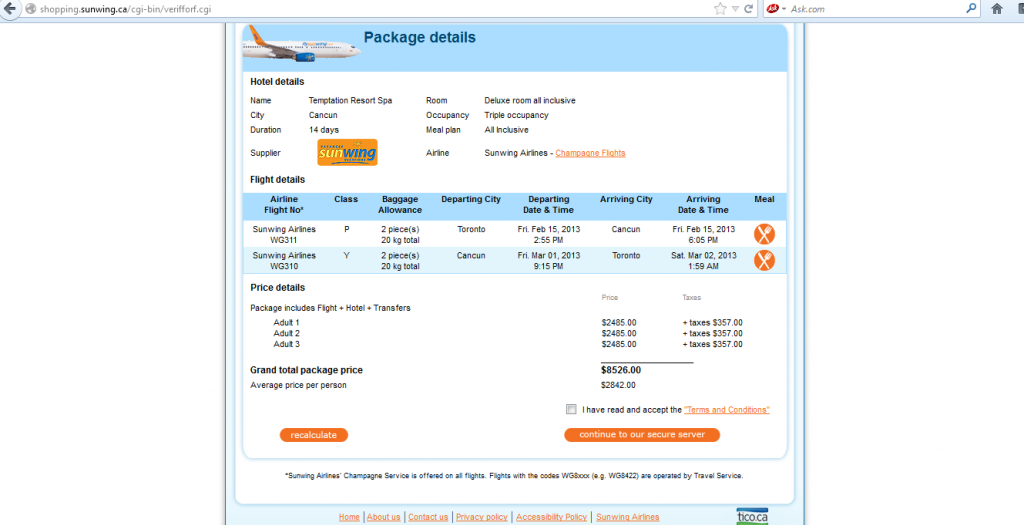
Task: Click the Departing City column header
Action: pyautogui.click(x=471, y=199)
